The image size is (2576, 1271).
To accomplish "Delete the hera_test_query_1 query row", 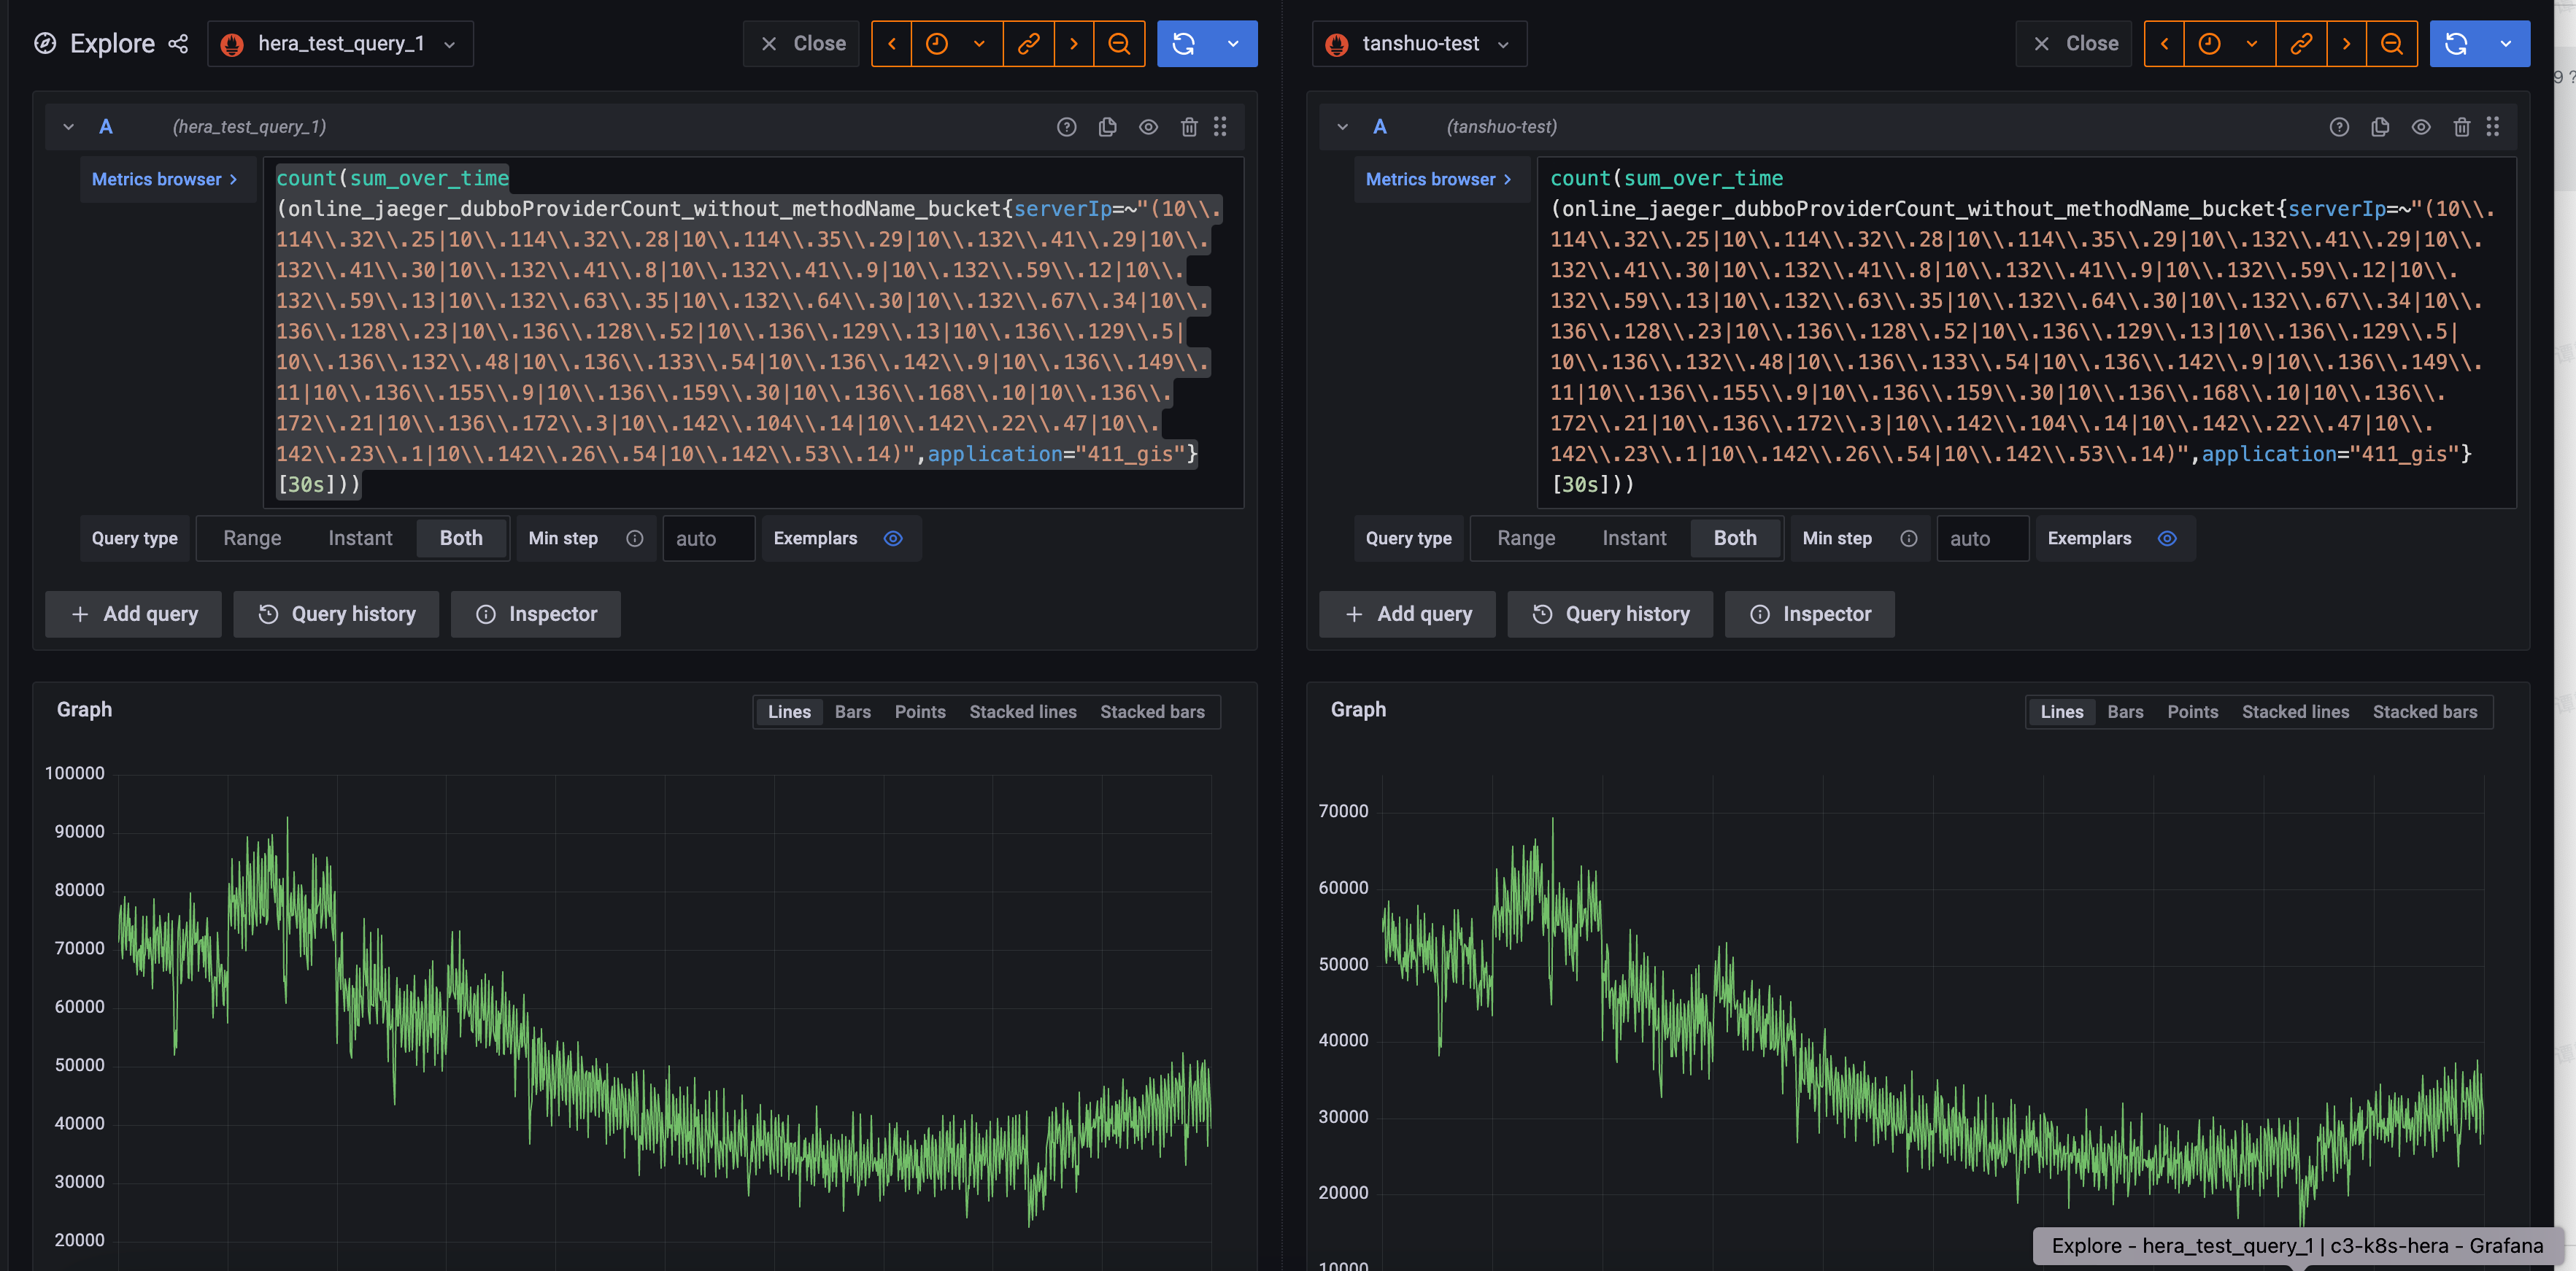I will coord(1189,127).
